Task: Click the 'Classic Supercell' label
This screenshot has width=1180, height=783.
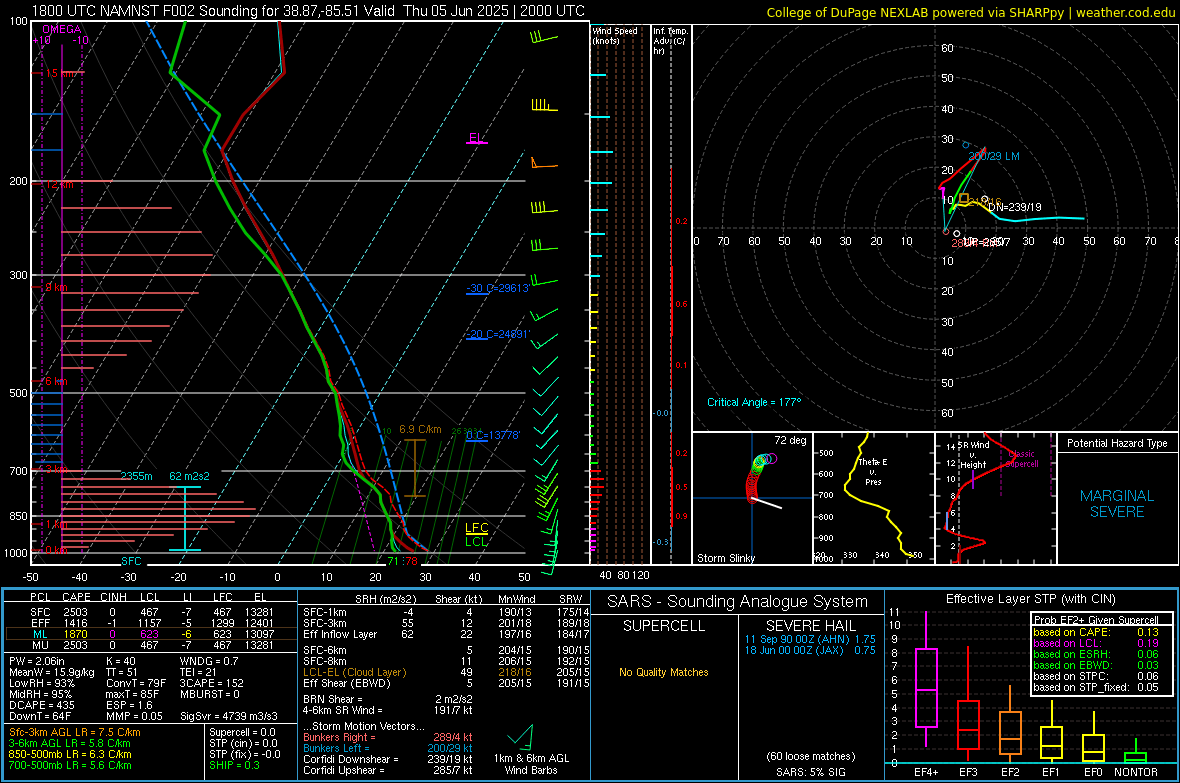Action: point(1021,459)
